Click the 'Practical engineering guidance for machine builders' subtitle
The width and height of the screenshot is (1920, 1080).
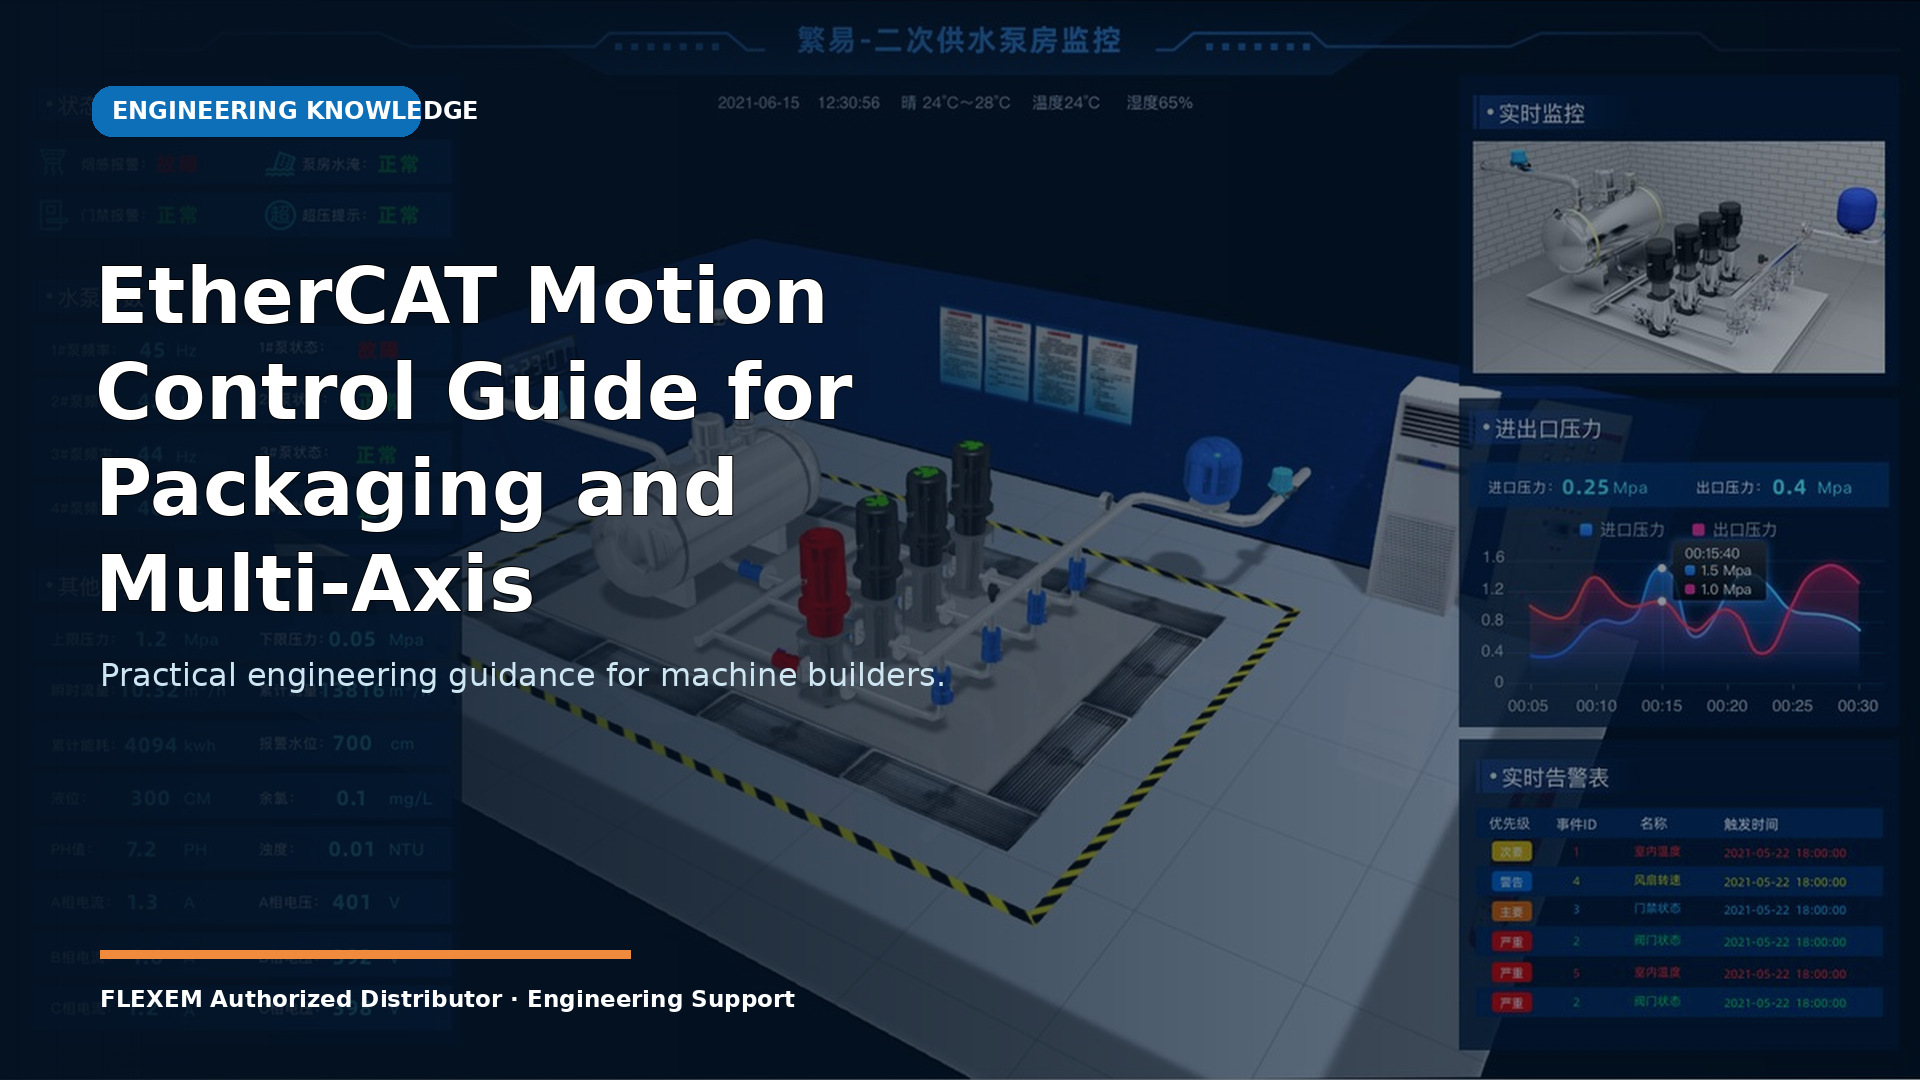tap(522, 675)
